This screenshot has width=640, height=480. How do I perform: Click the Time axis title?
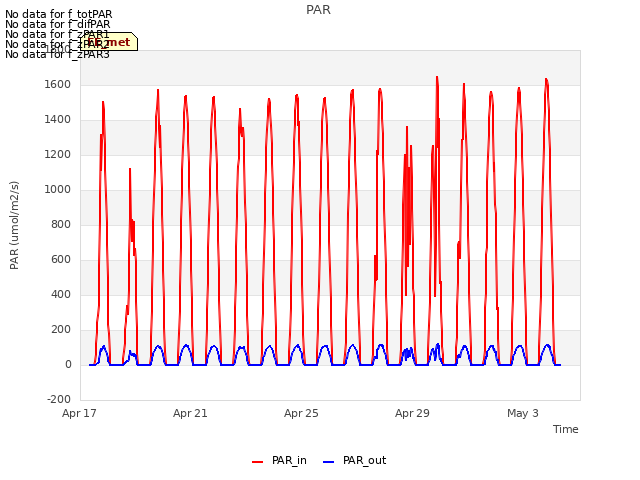(566, 429)
